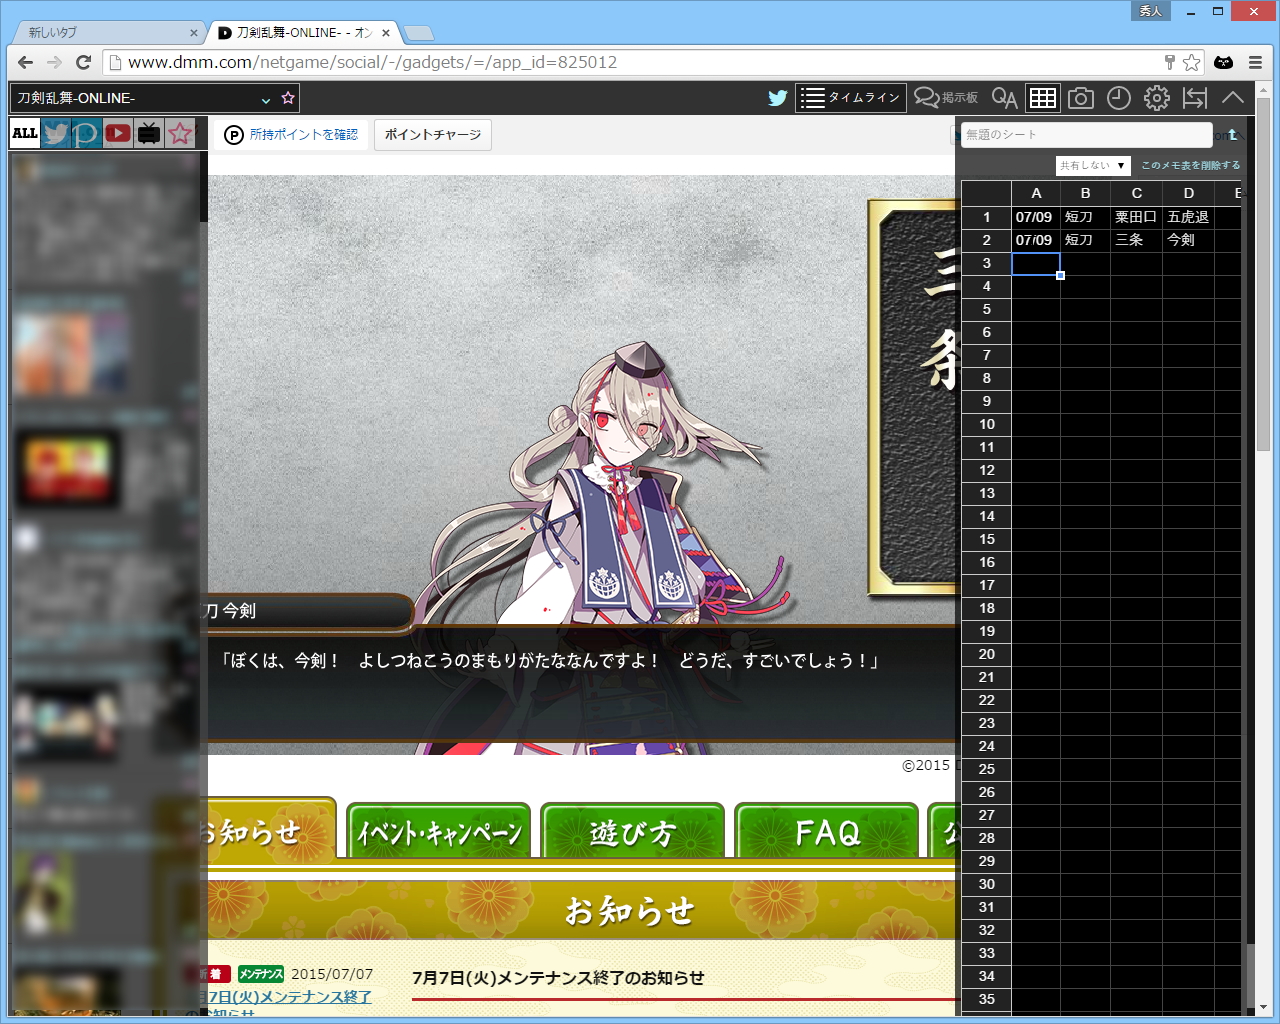
Task: Select cell containing 三条
Action: [x=1136, y=240]
